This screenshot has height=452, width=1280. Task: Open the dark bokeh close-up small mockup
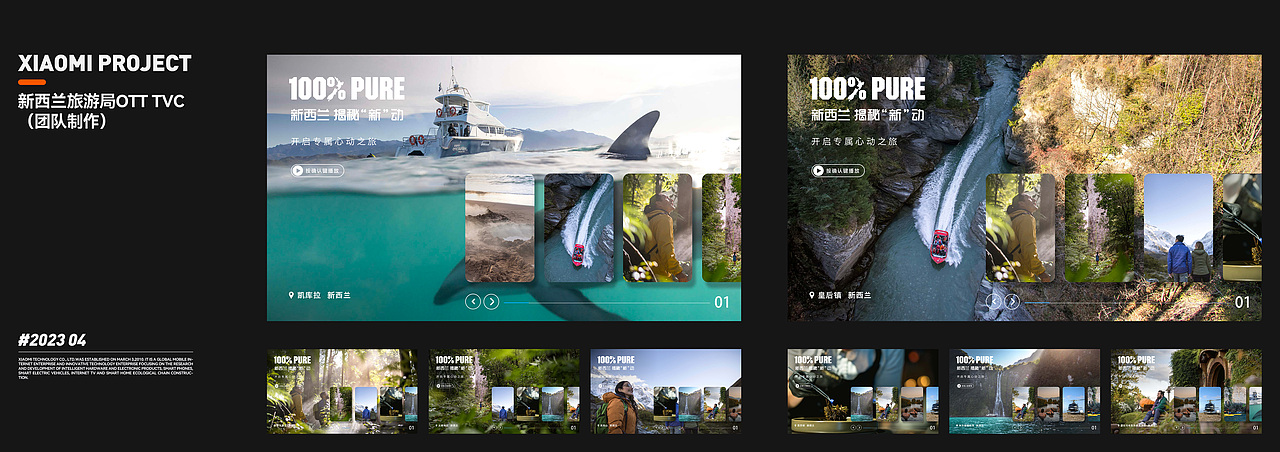863,391
